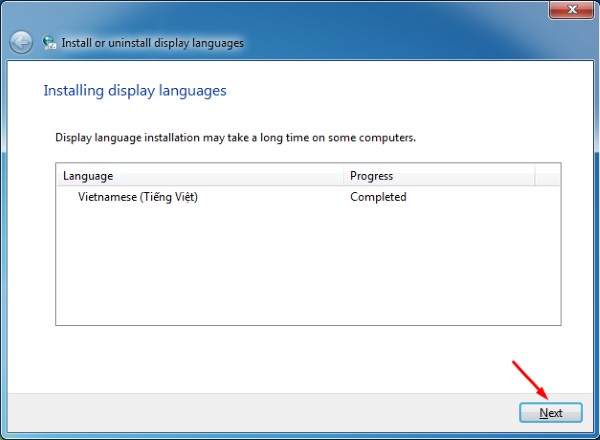Click divider between Language and Progress headers
Screen dimensions: 600x440
344,176
